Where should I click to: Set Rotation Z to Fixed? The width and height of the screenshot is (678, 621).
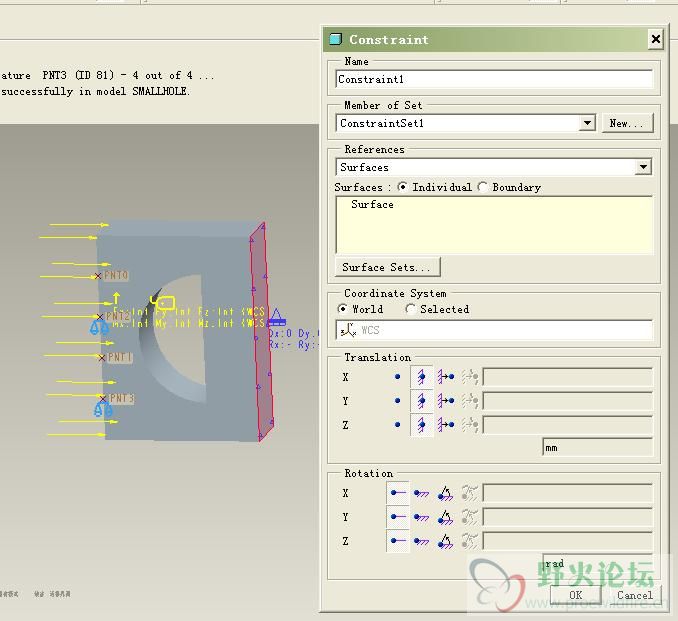(x=421, y=541)
